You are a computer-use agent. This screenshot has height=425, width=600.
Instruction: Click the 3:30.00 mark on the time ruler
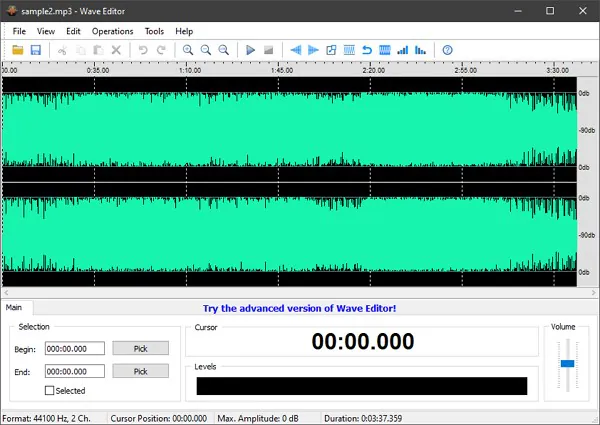558,70
